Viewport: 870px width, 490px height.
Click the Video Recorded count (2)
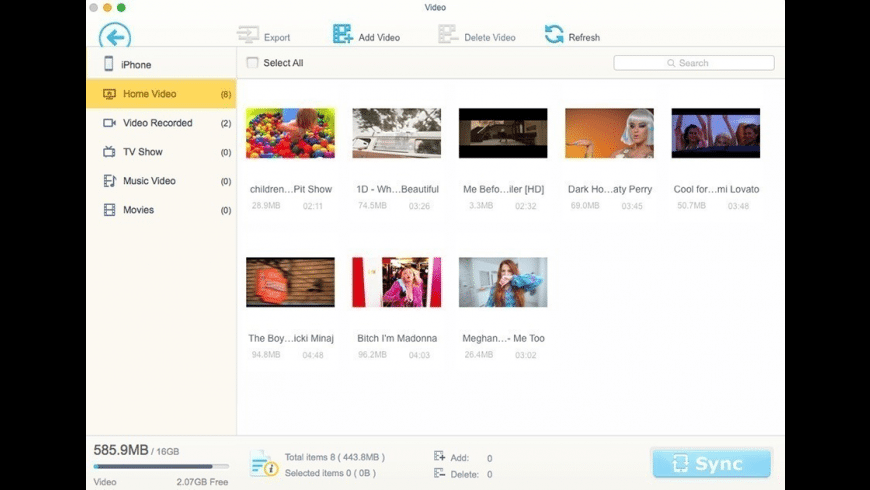point(226,123)
